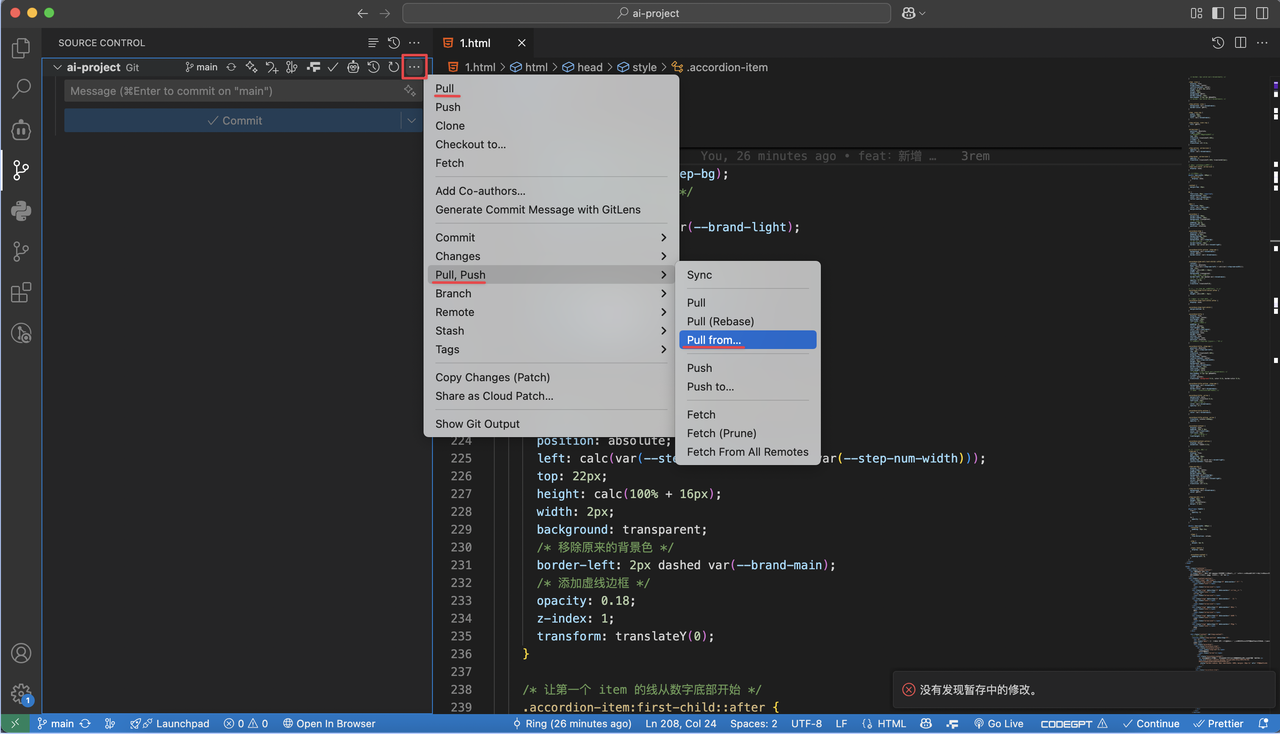The height and width of the screenshot is (734, 1280).
Task: Select Sync in the Pull, Push submenu
Action: (748, 275)
